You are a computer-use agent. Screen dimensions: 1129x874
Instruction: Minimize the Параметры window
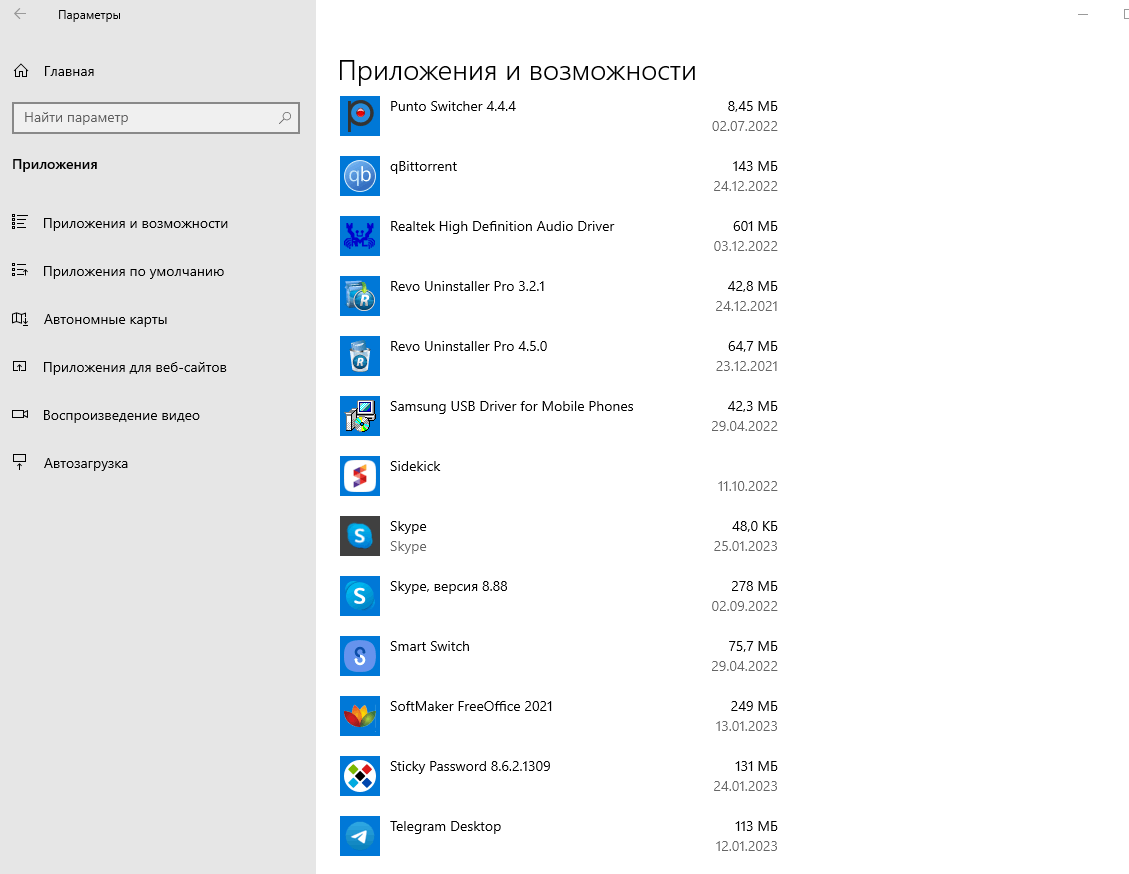pyautogui.click(x=1082, y=14)
